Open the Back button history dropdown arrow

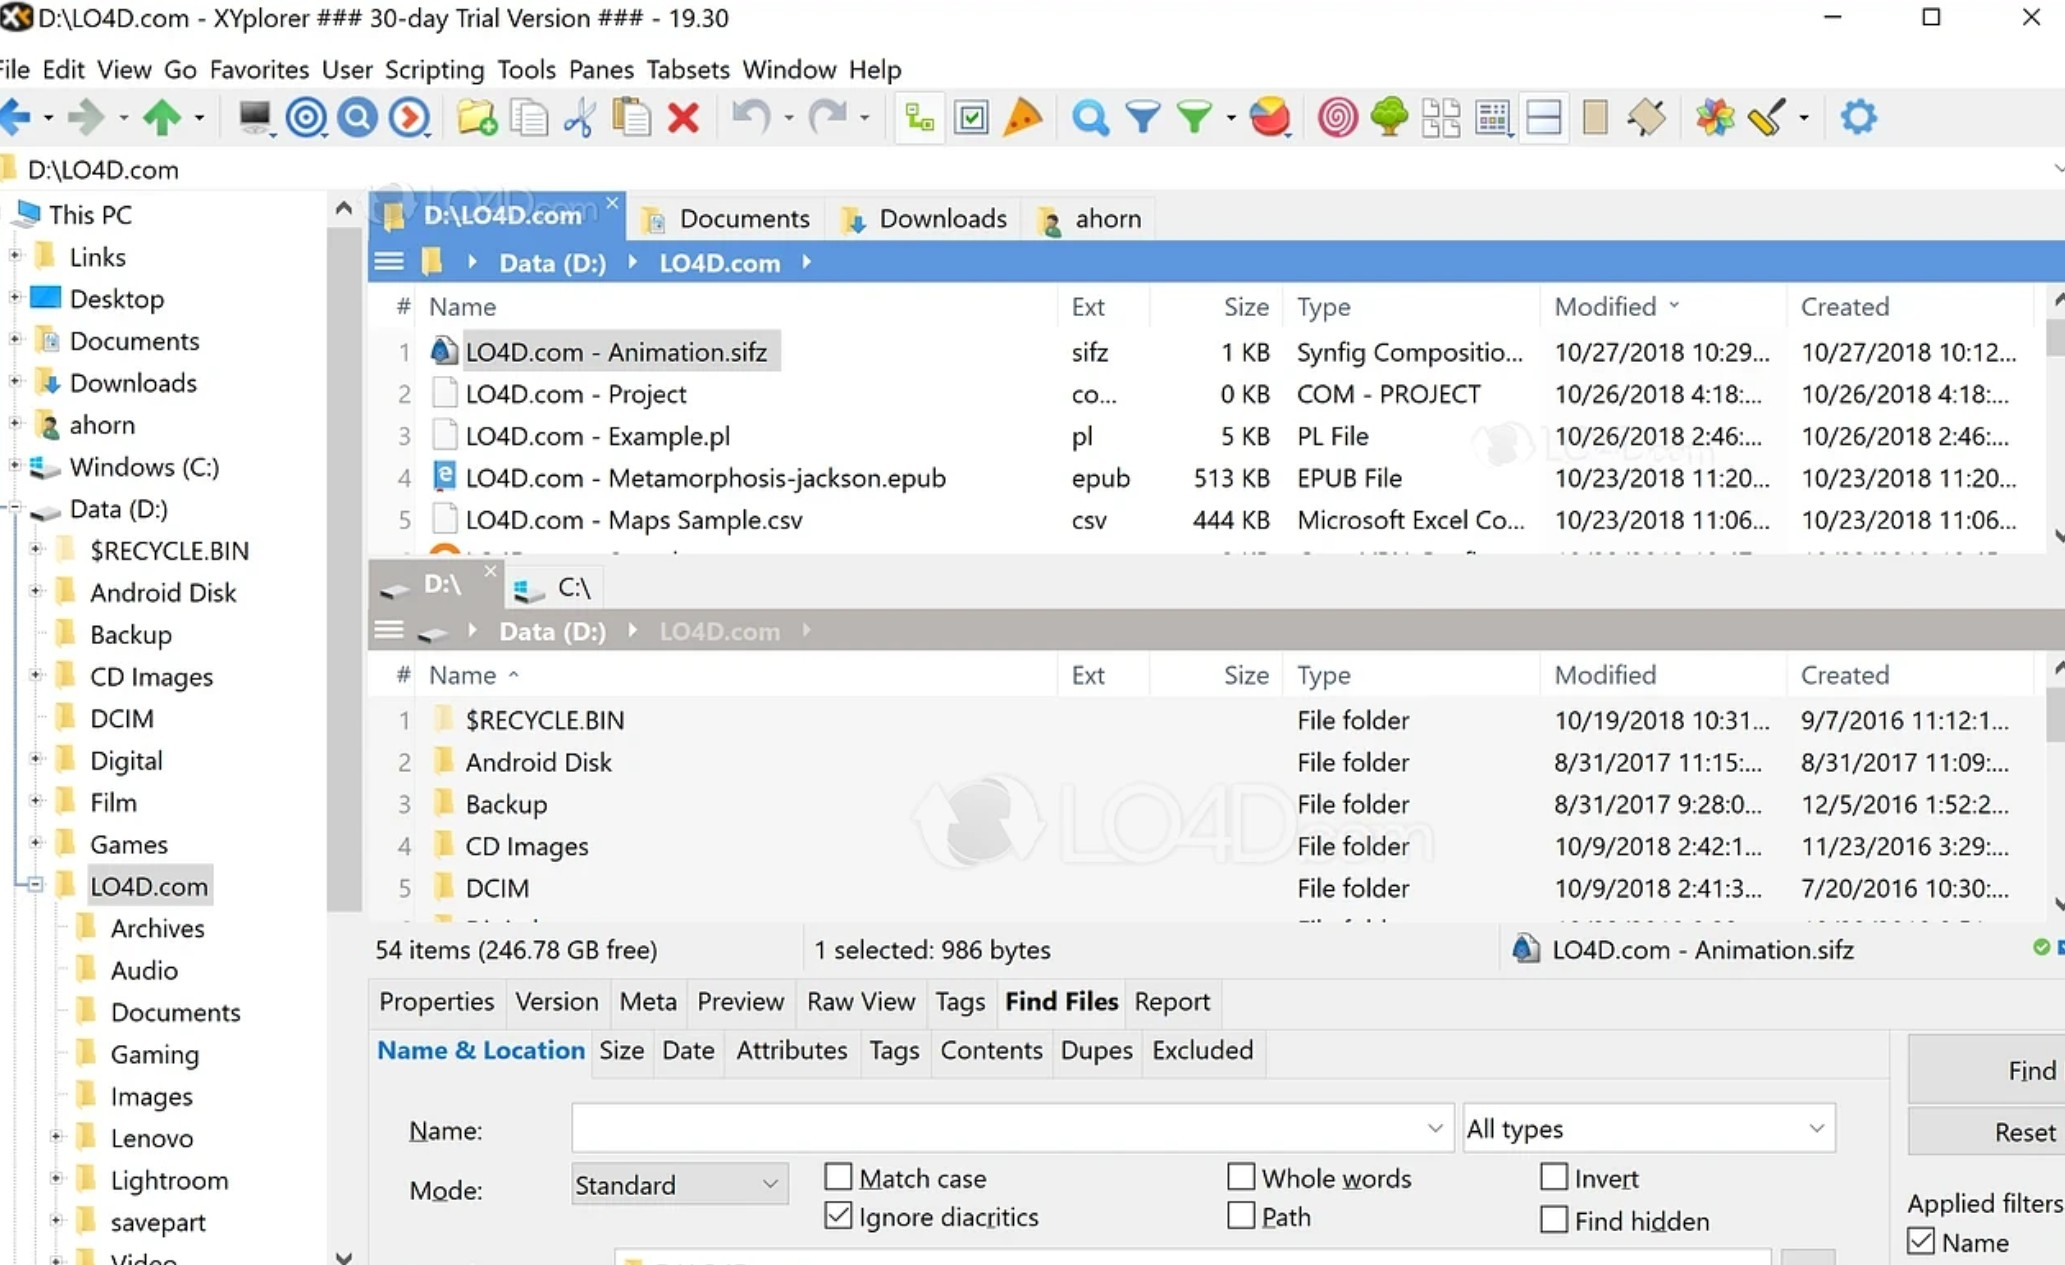coord(47,118)
